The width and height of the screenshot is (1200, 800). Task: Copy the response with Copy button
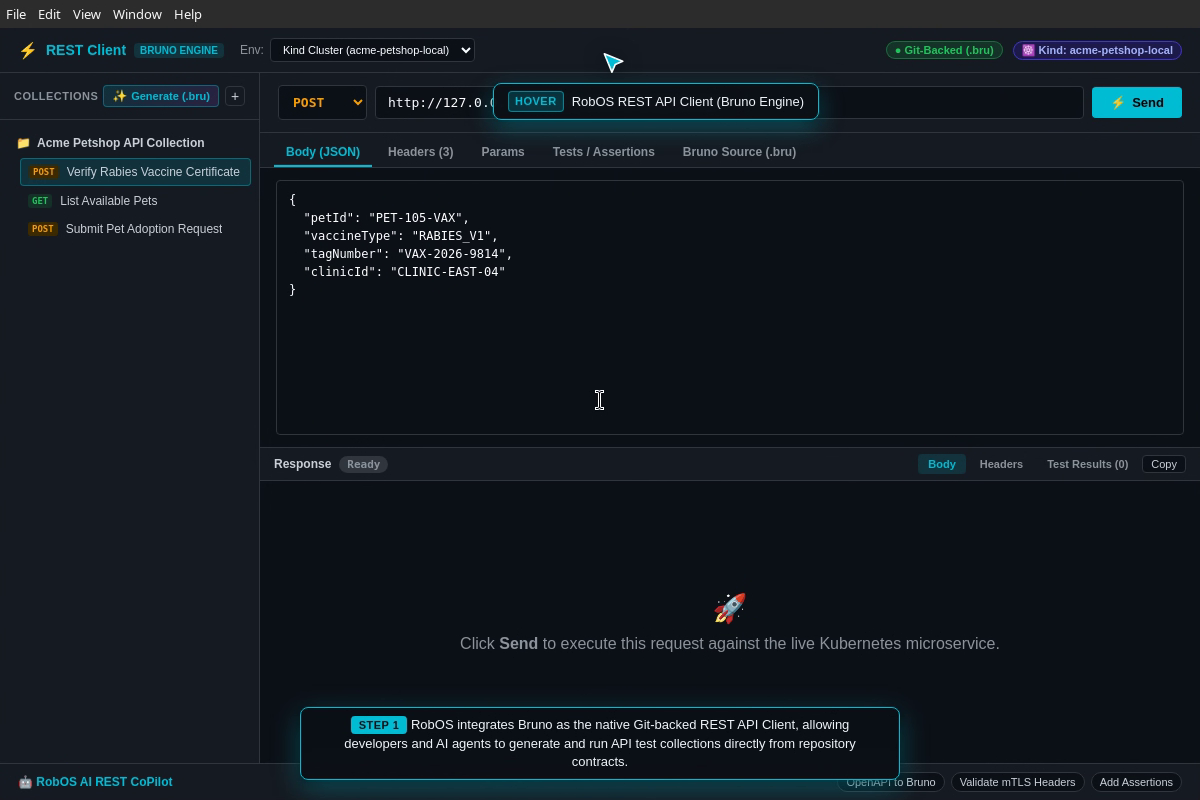tap(1164, 464)
